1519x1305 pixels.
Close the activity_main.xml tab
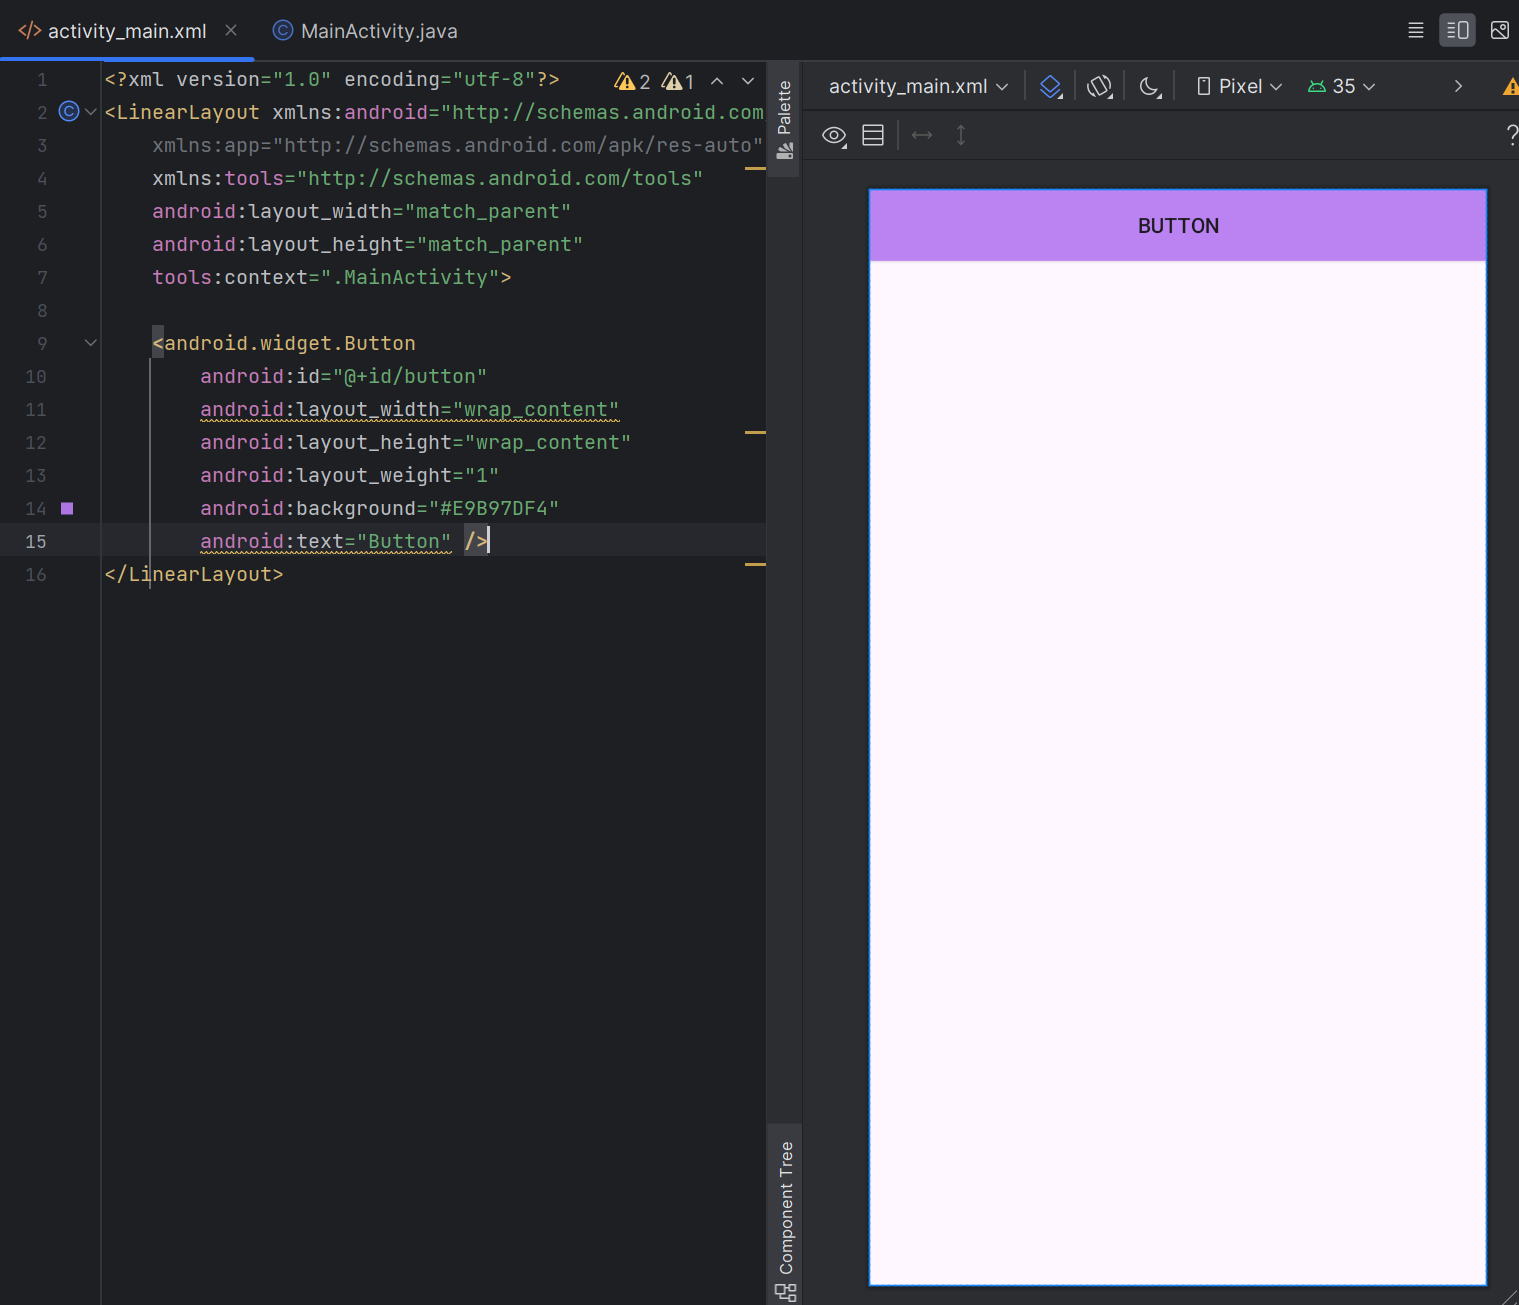click(231, 30)
